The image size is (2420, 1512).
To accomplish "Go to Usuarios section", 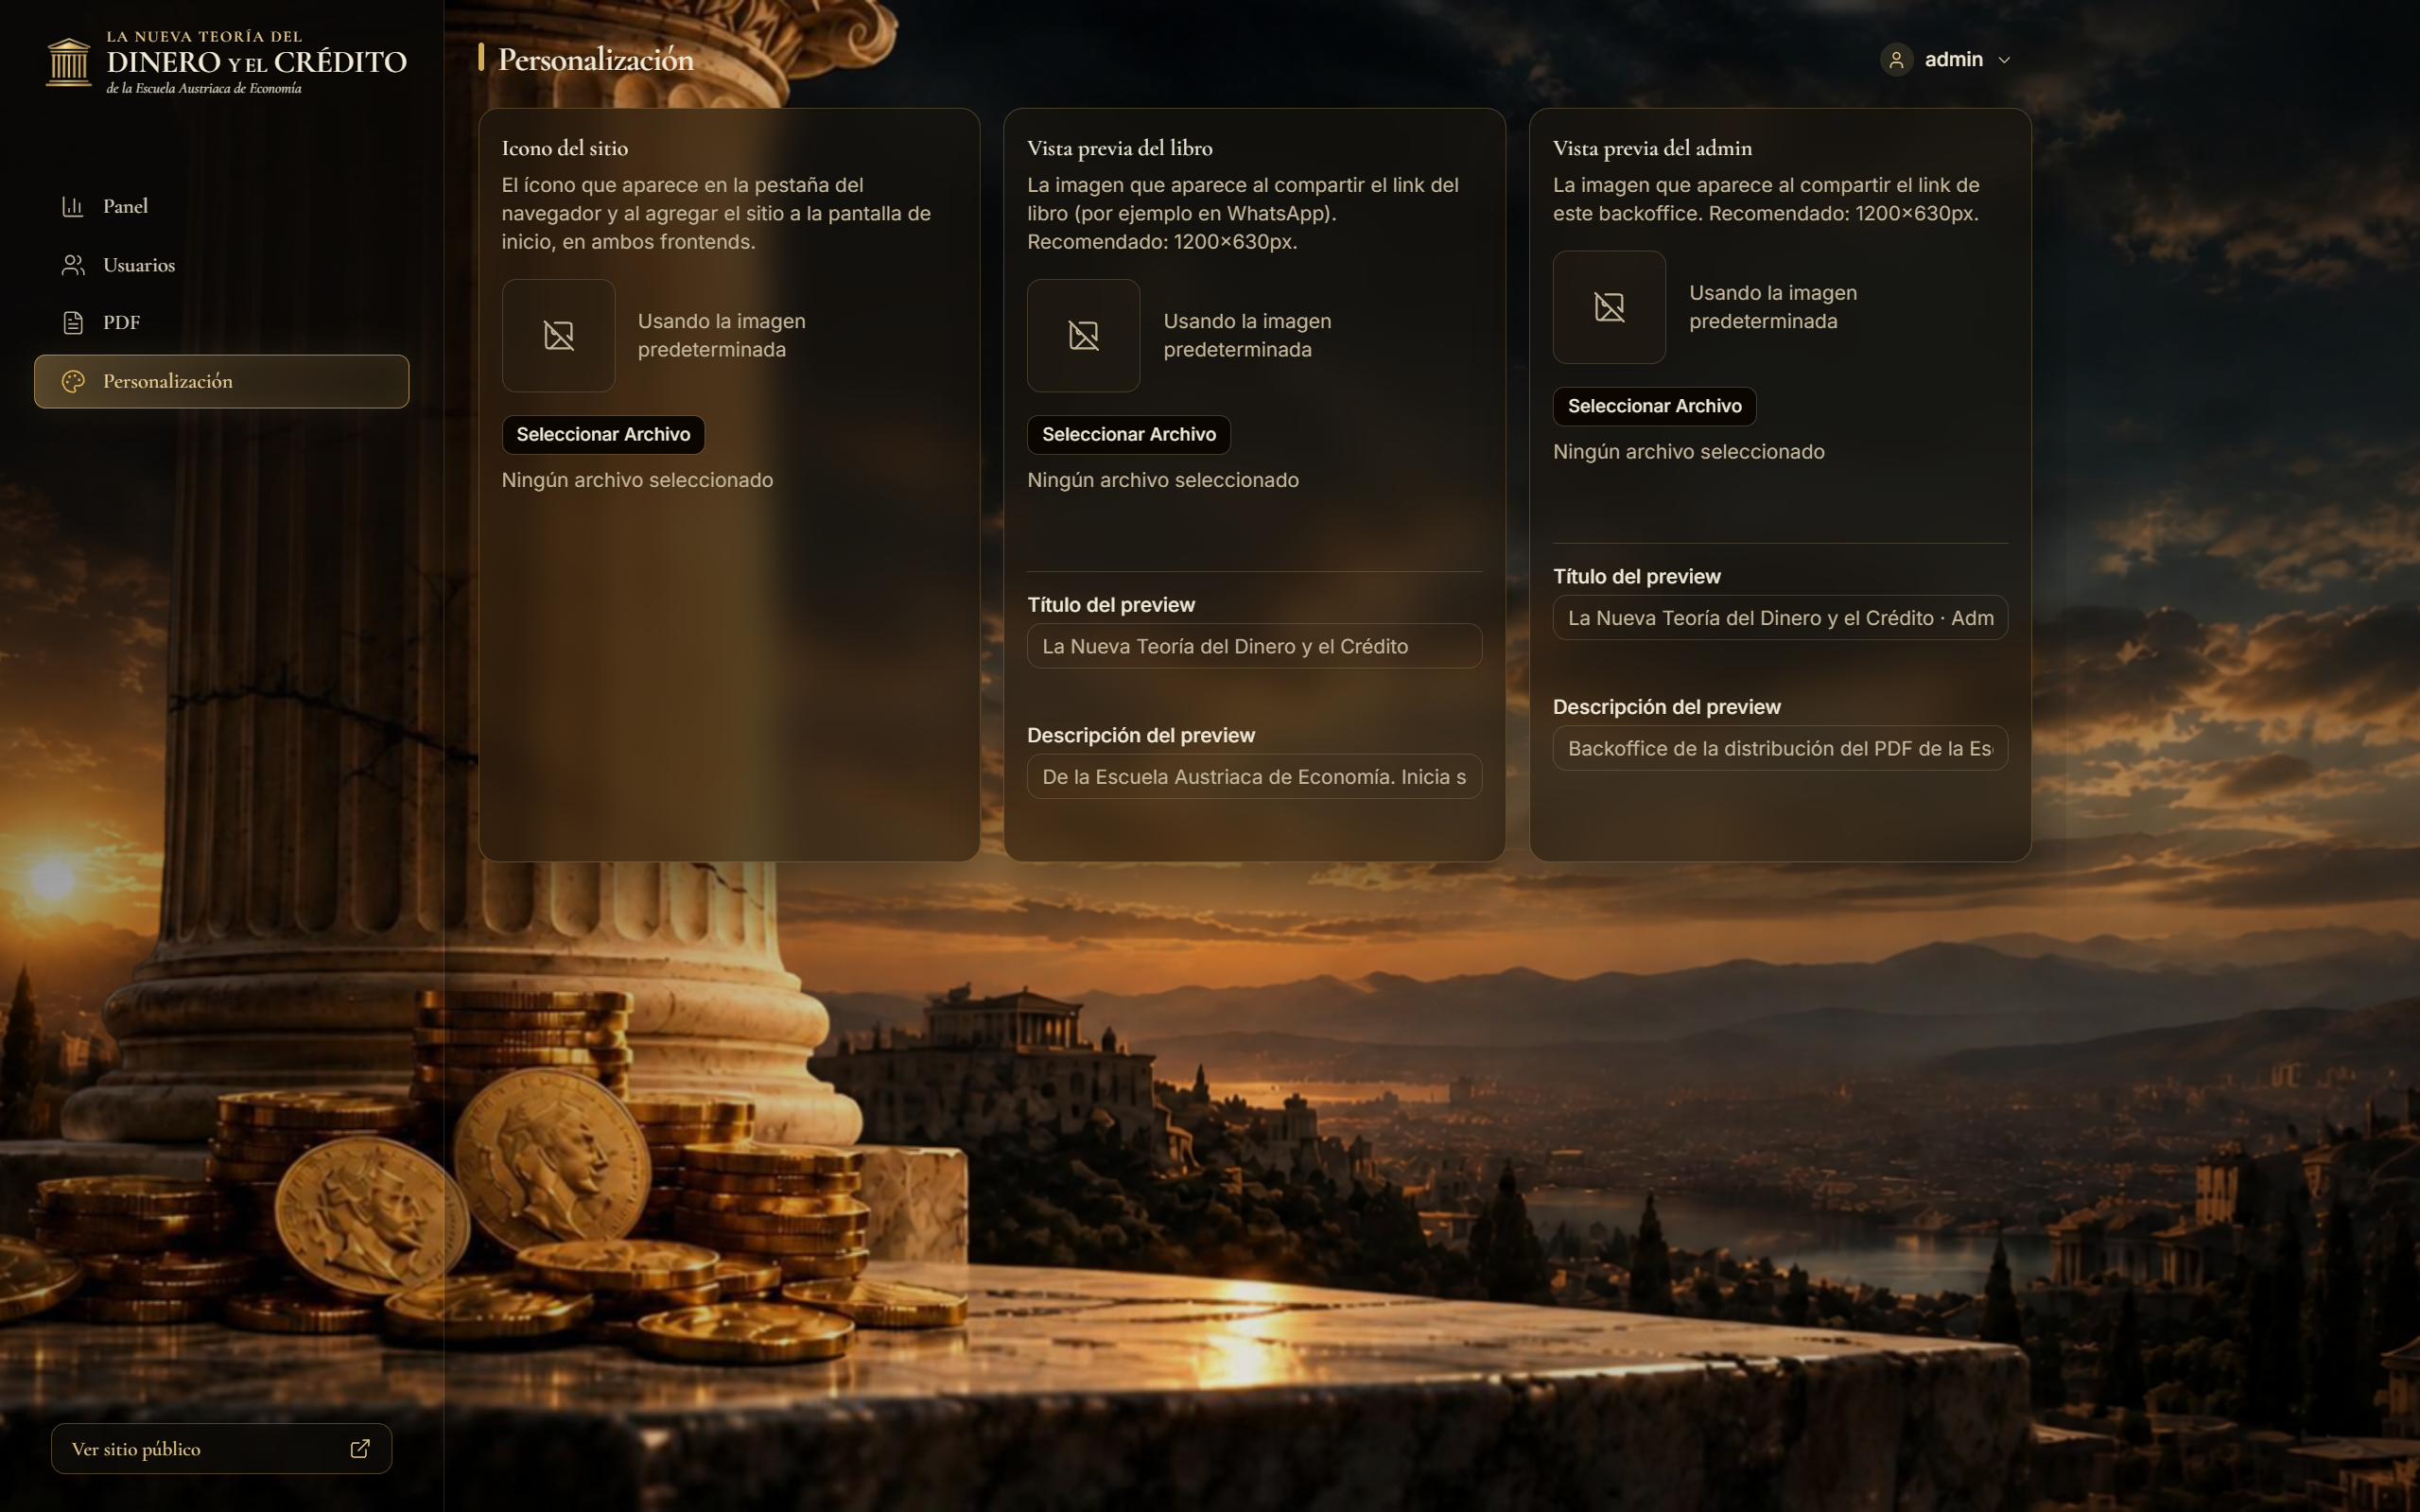I will [x=221, y=265].
